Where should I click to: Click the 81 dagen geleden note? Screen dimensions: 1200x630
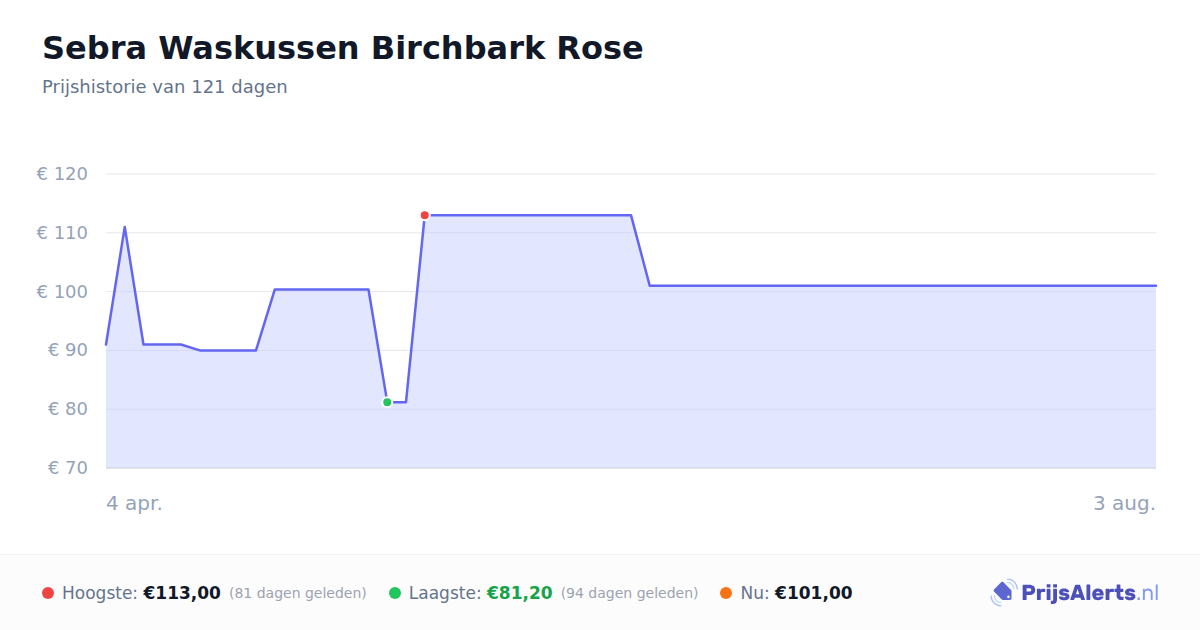tap(298, 593)
